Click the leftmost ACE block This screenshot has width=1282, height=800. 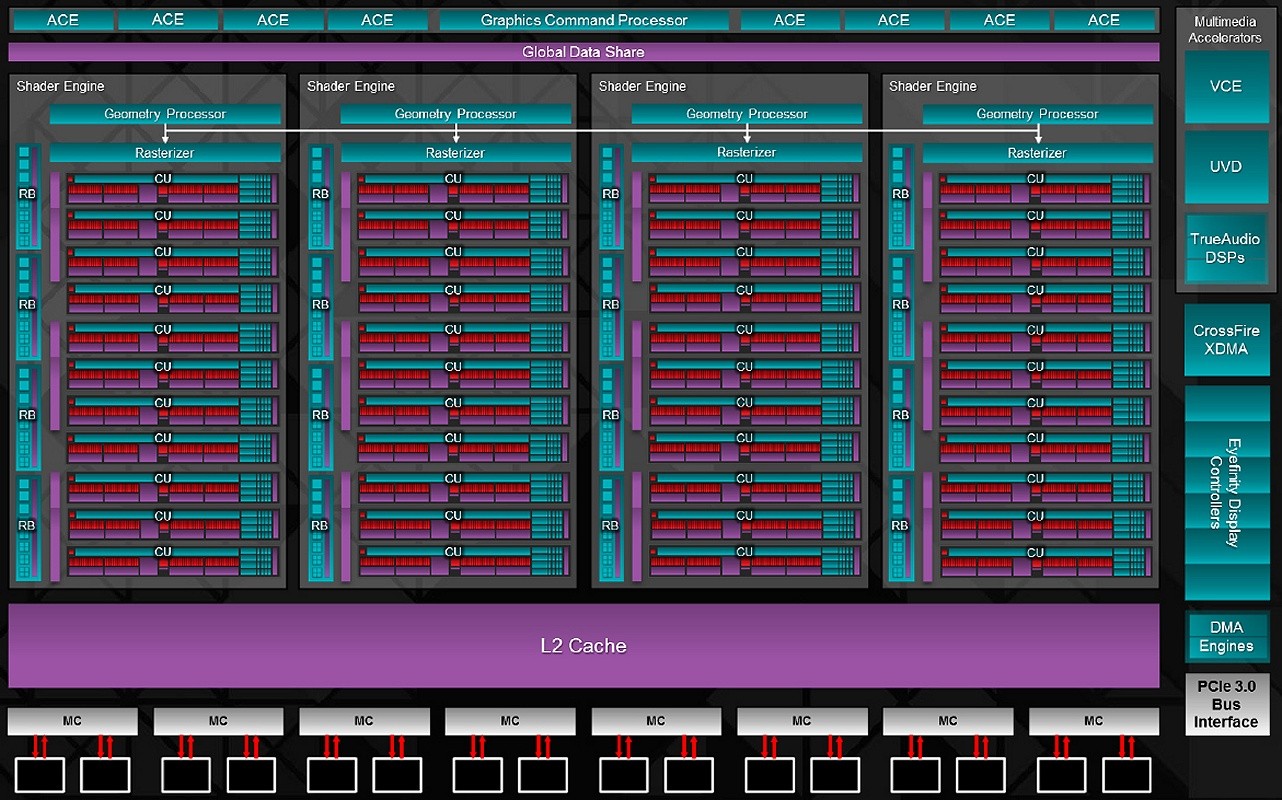62,20
